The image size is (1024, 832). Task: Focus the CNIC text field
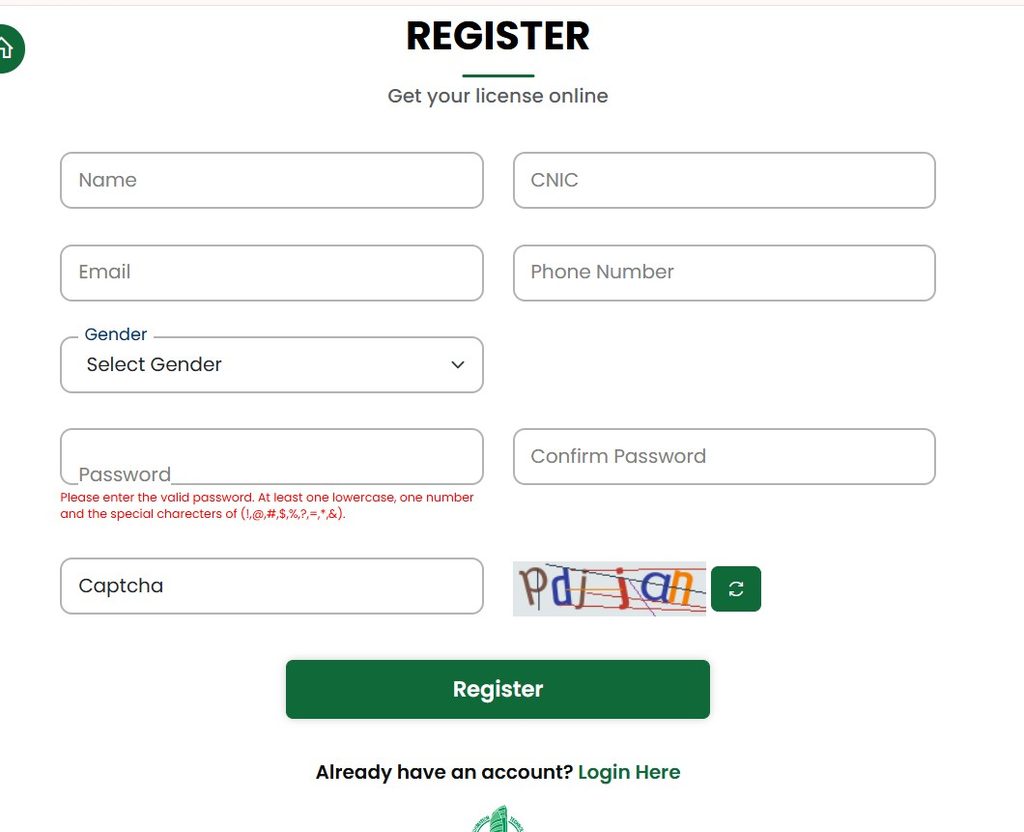point(724,180)
